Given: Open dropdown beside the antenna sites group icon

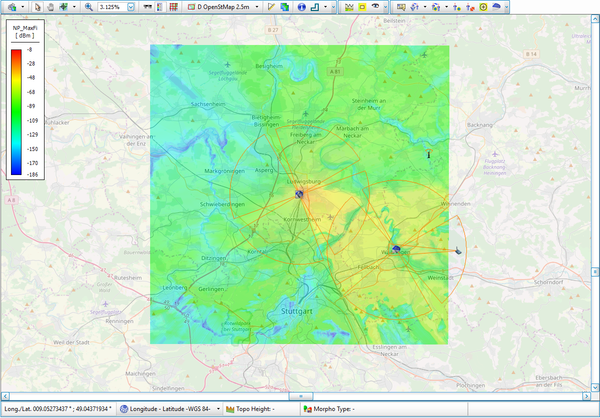Looking at the screenshot, I should point(446,7).
